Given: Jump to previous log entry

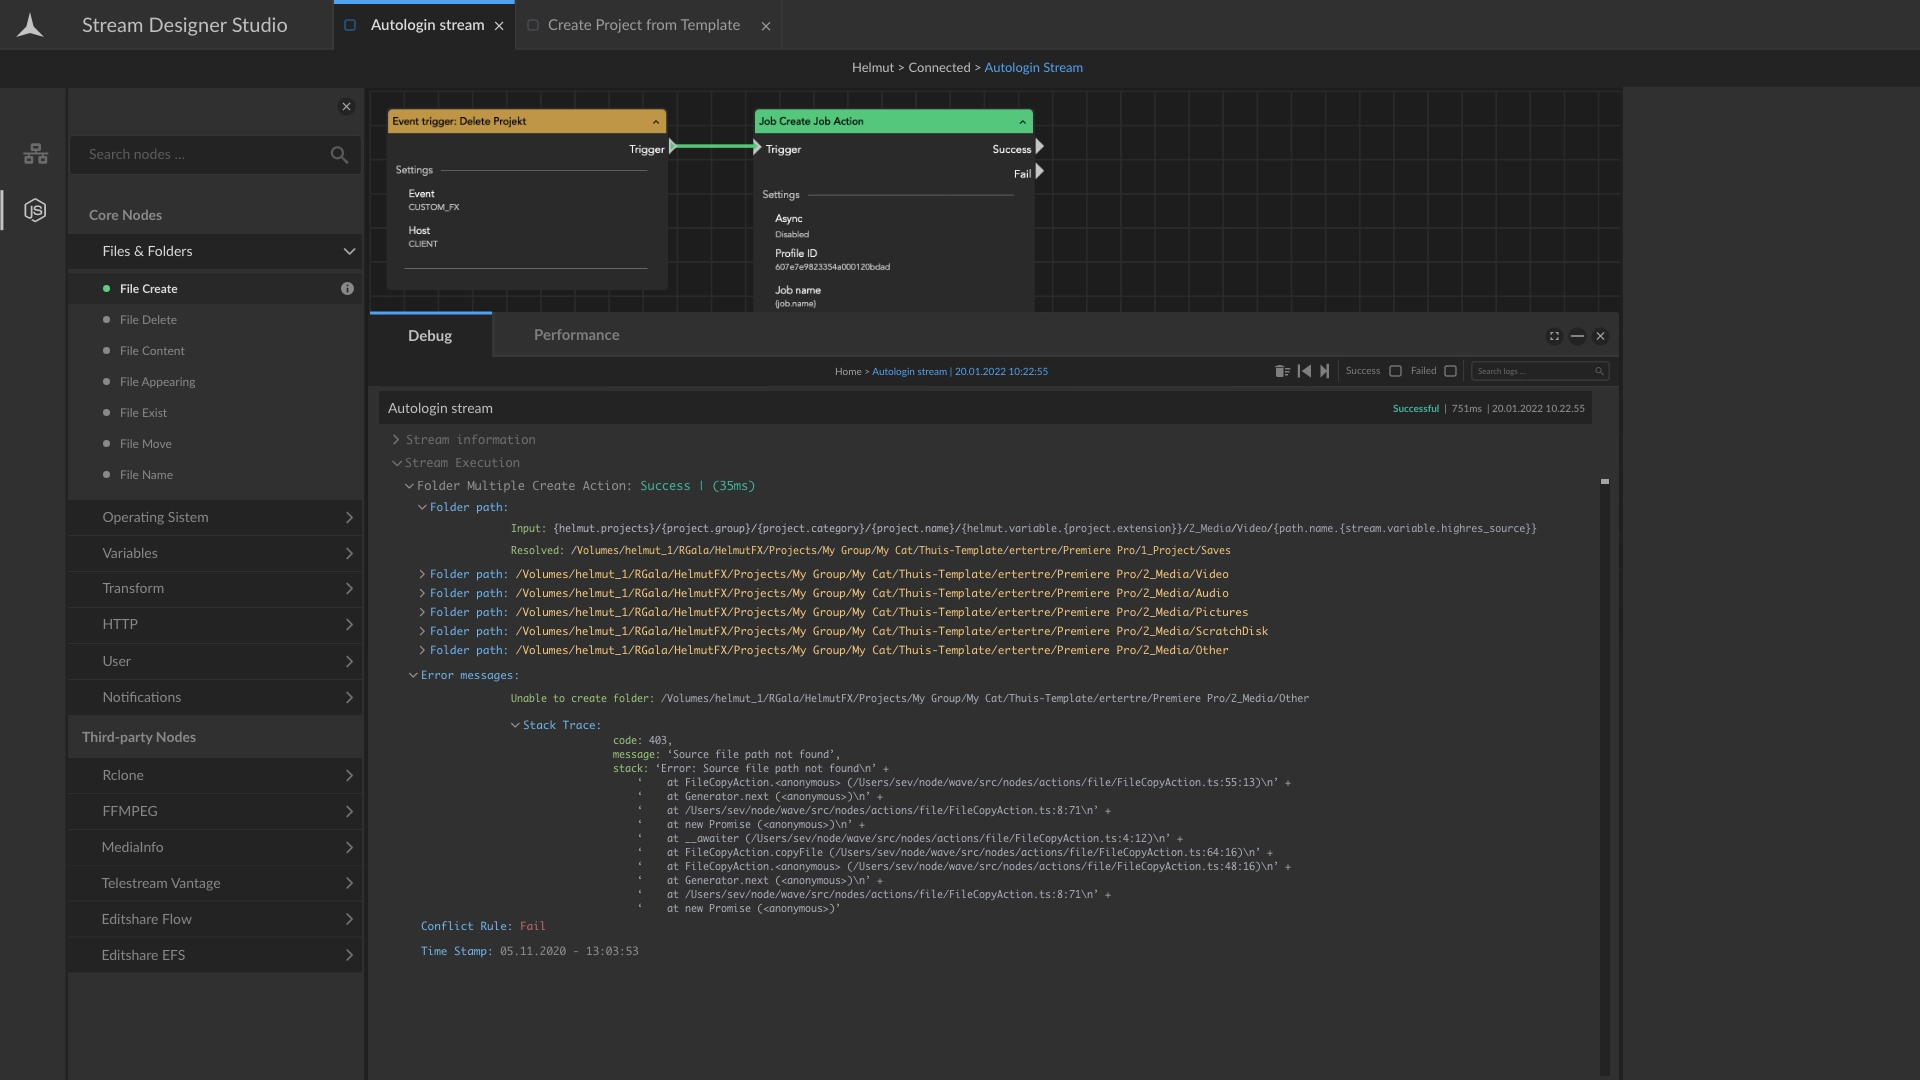Looking at the screenshot, I should click(x=1304, y=371).
